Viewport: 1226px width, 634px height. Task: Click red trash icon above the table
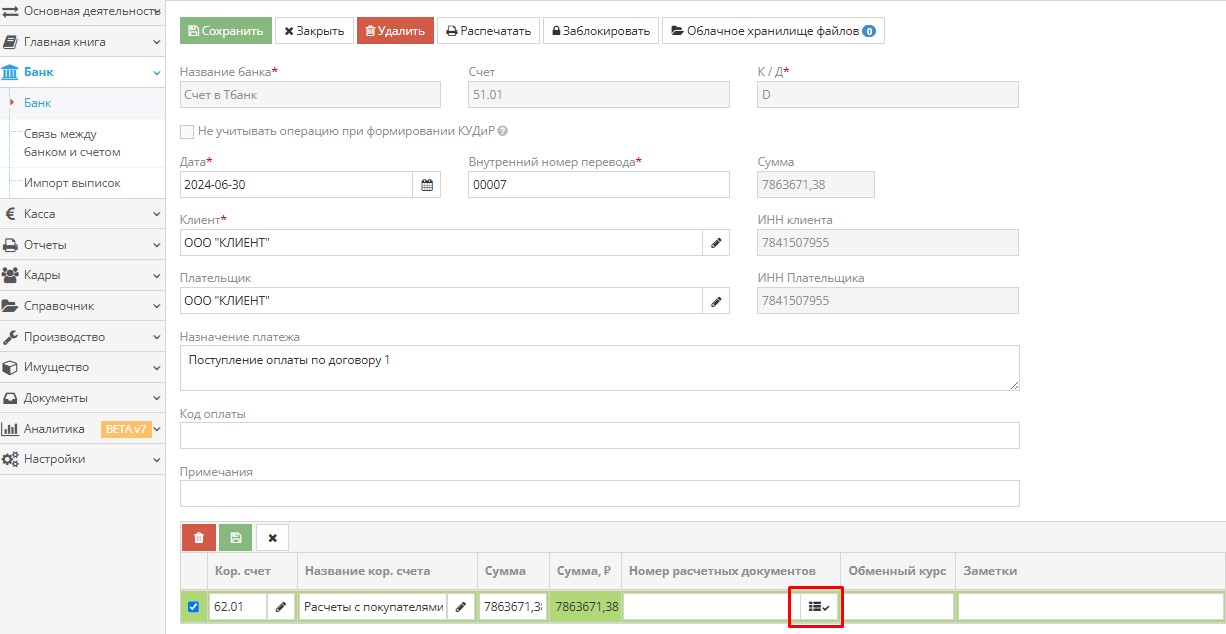tap(198, 538)
